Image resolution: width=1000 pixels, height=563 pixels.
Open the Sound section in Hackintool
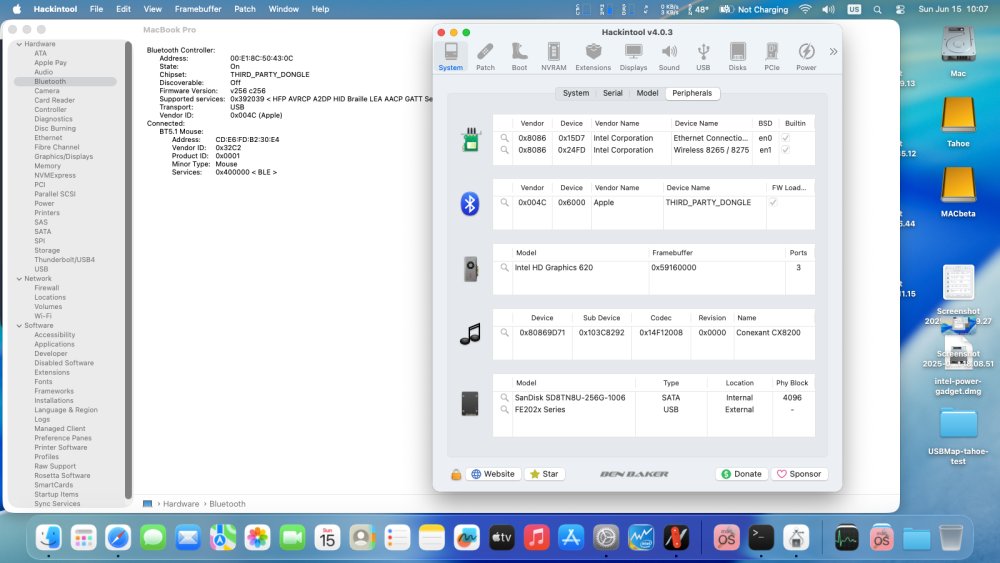coord(669,56)
